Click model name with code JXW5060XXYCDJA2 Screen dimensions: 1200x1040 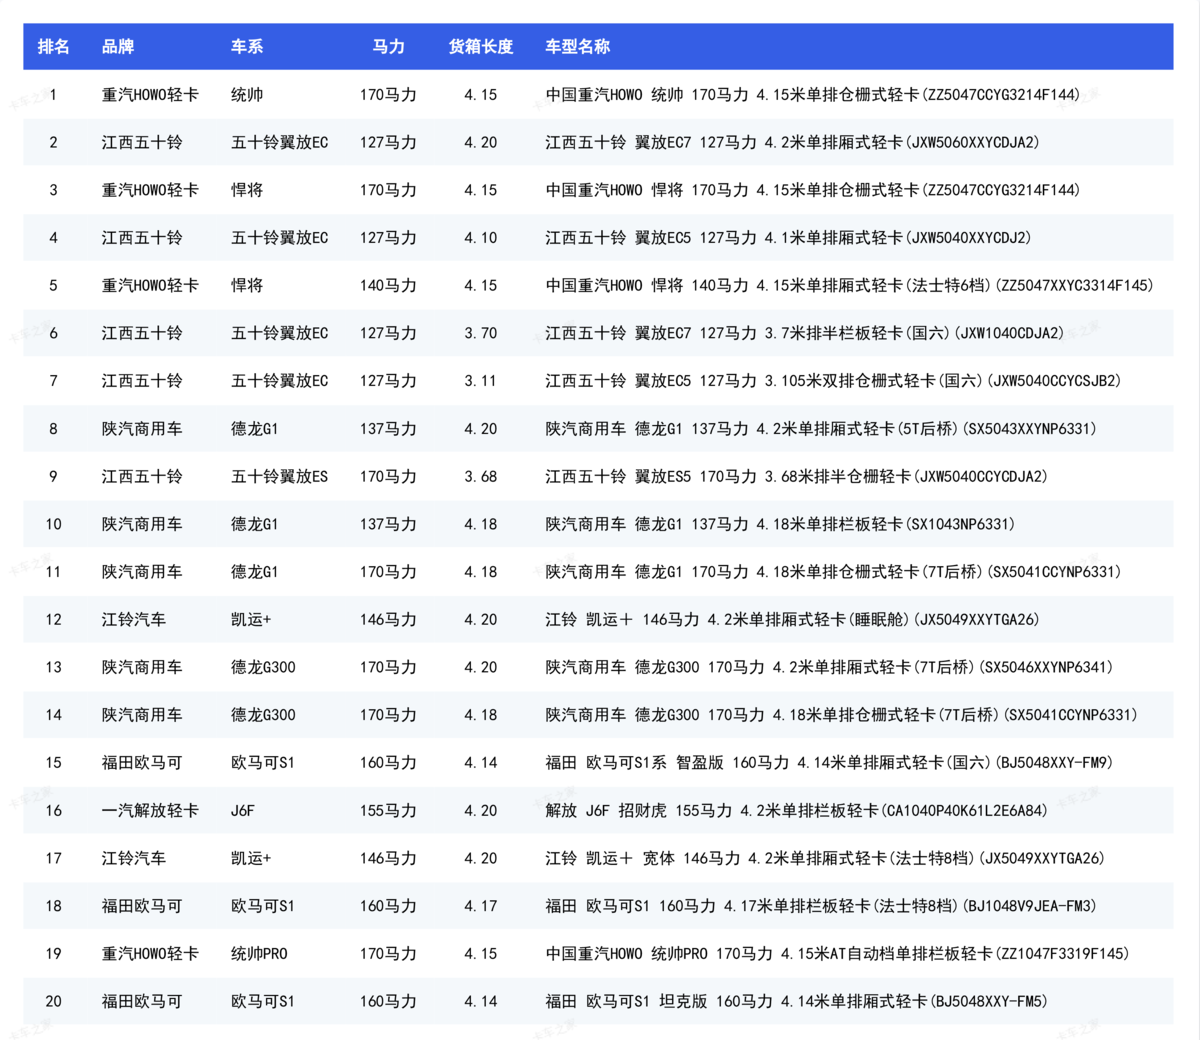pyautogui.click(x=792, y=143)
